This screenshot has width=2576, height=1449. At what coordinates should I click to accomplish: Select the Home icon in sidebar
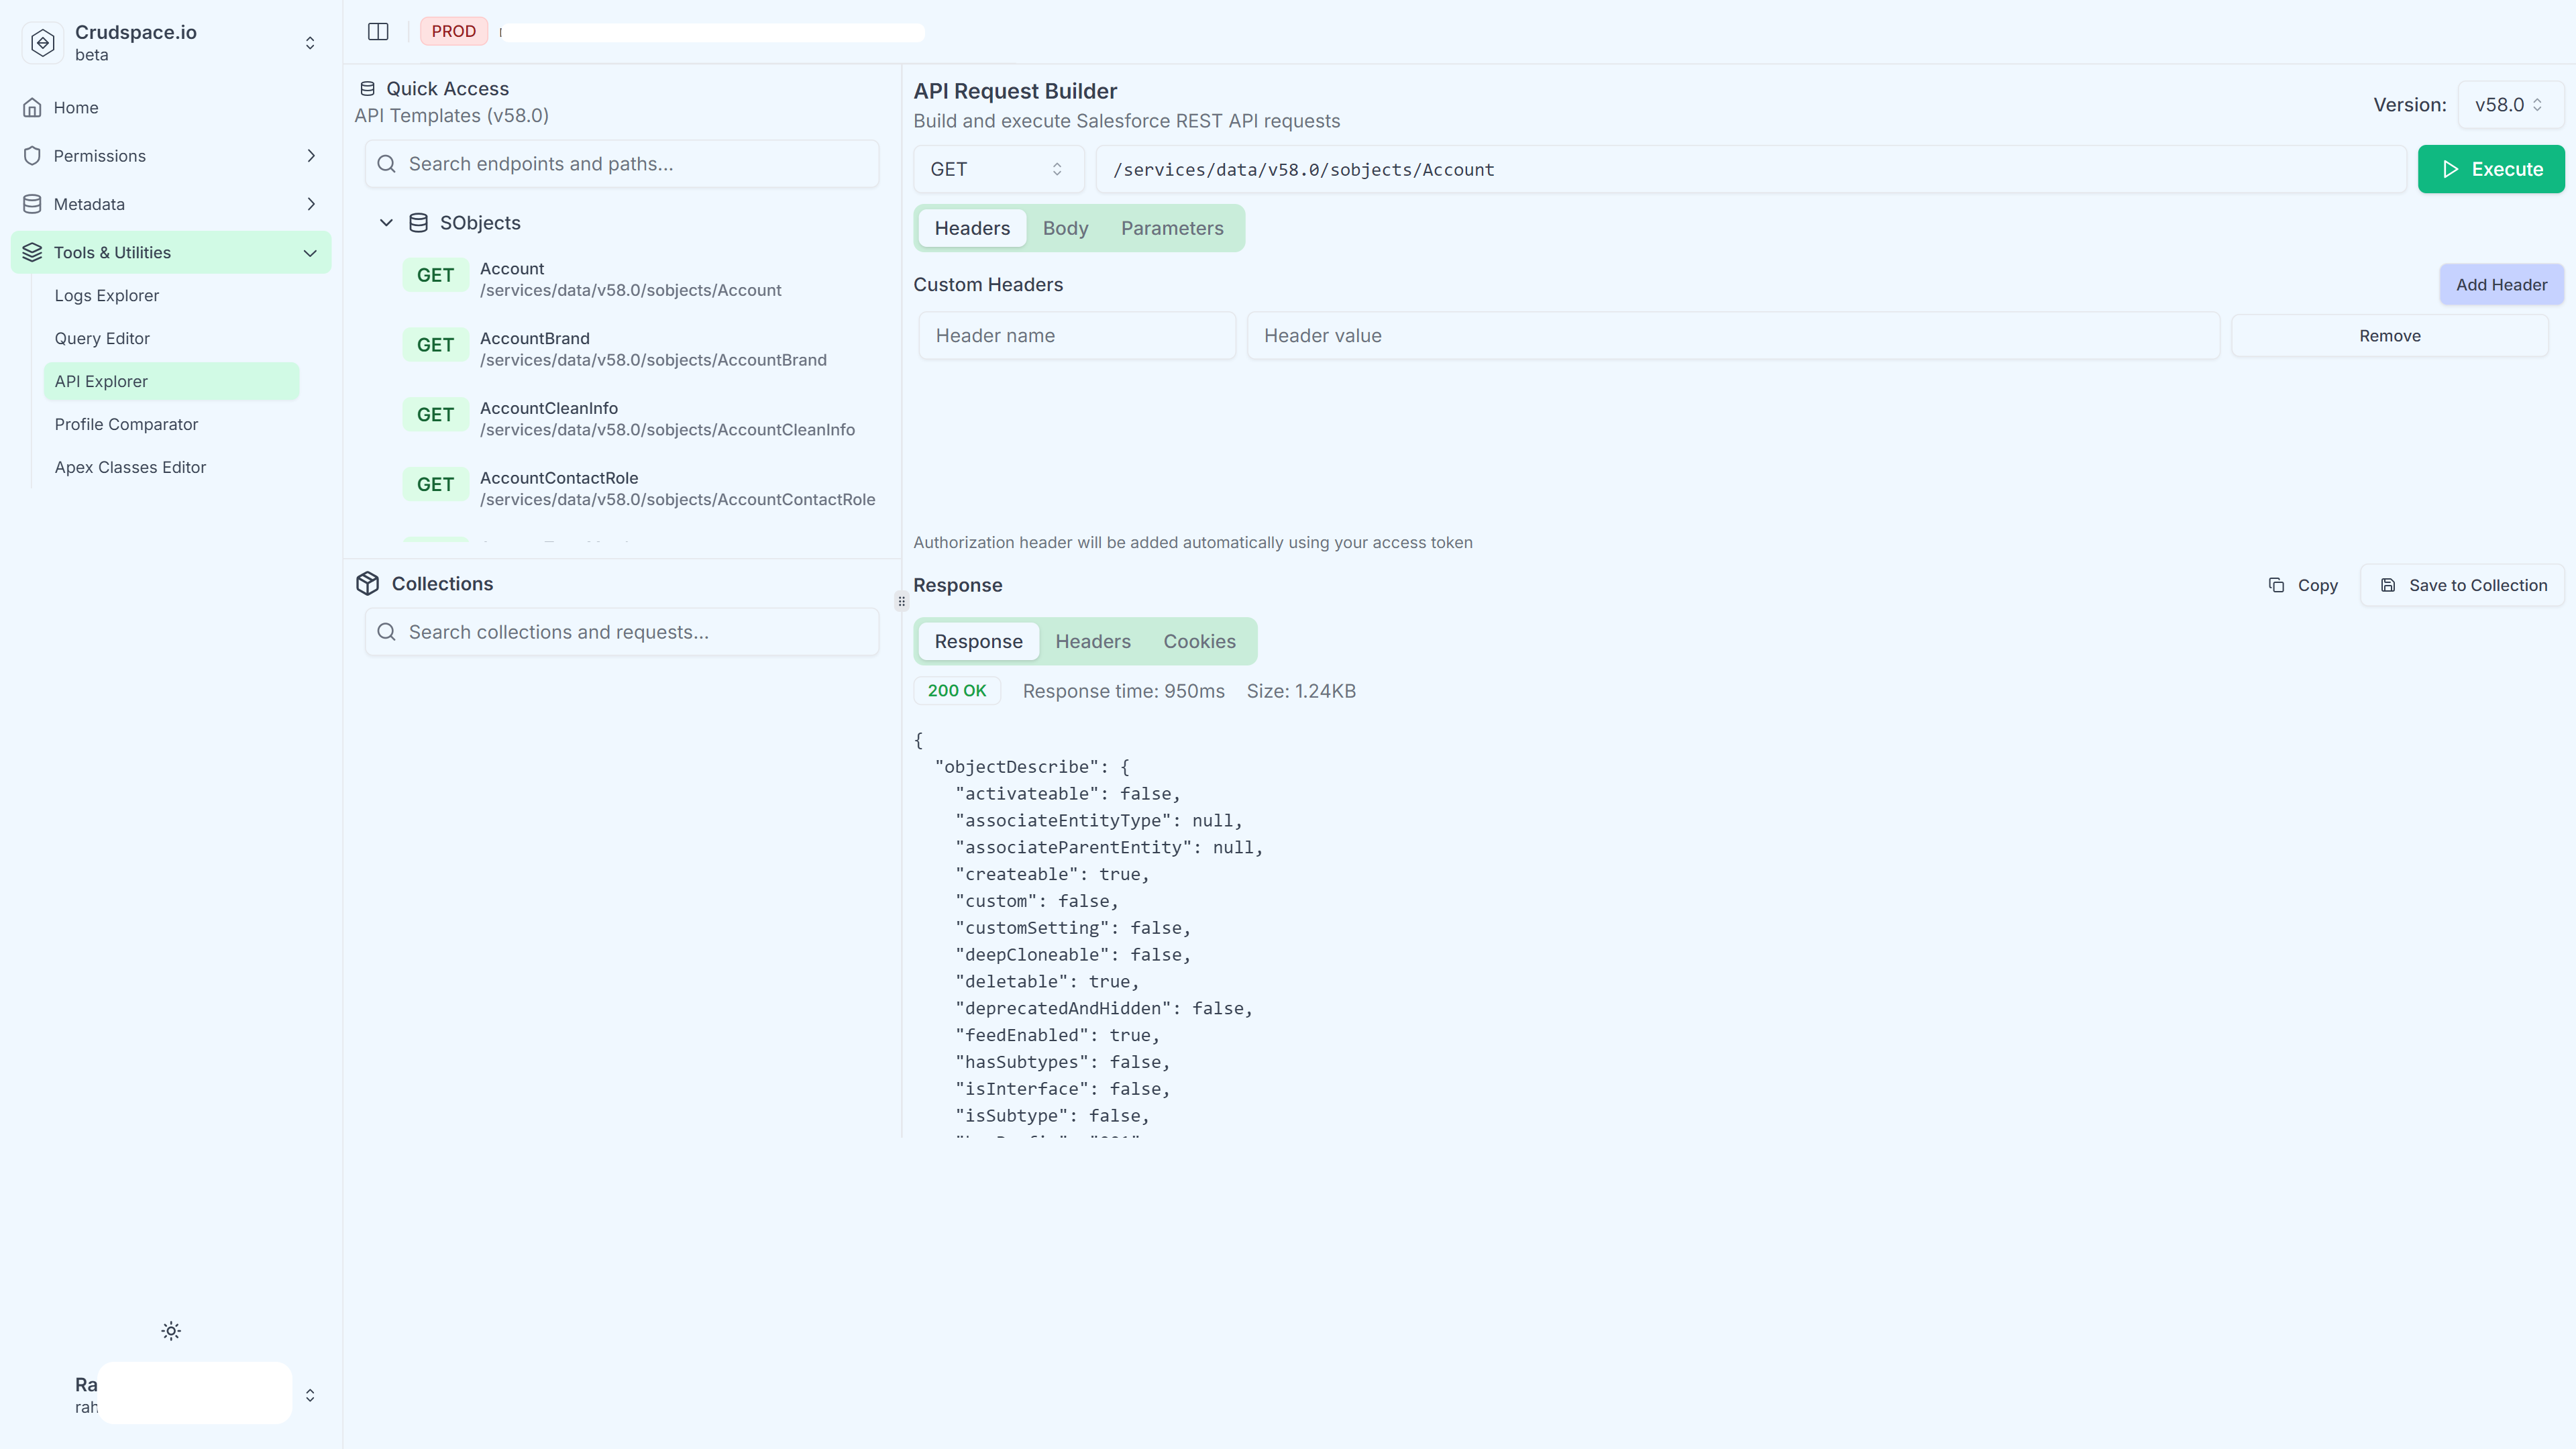pos(33,107)
